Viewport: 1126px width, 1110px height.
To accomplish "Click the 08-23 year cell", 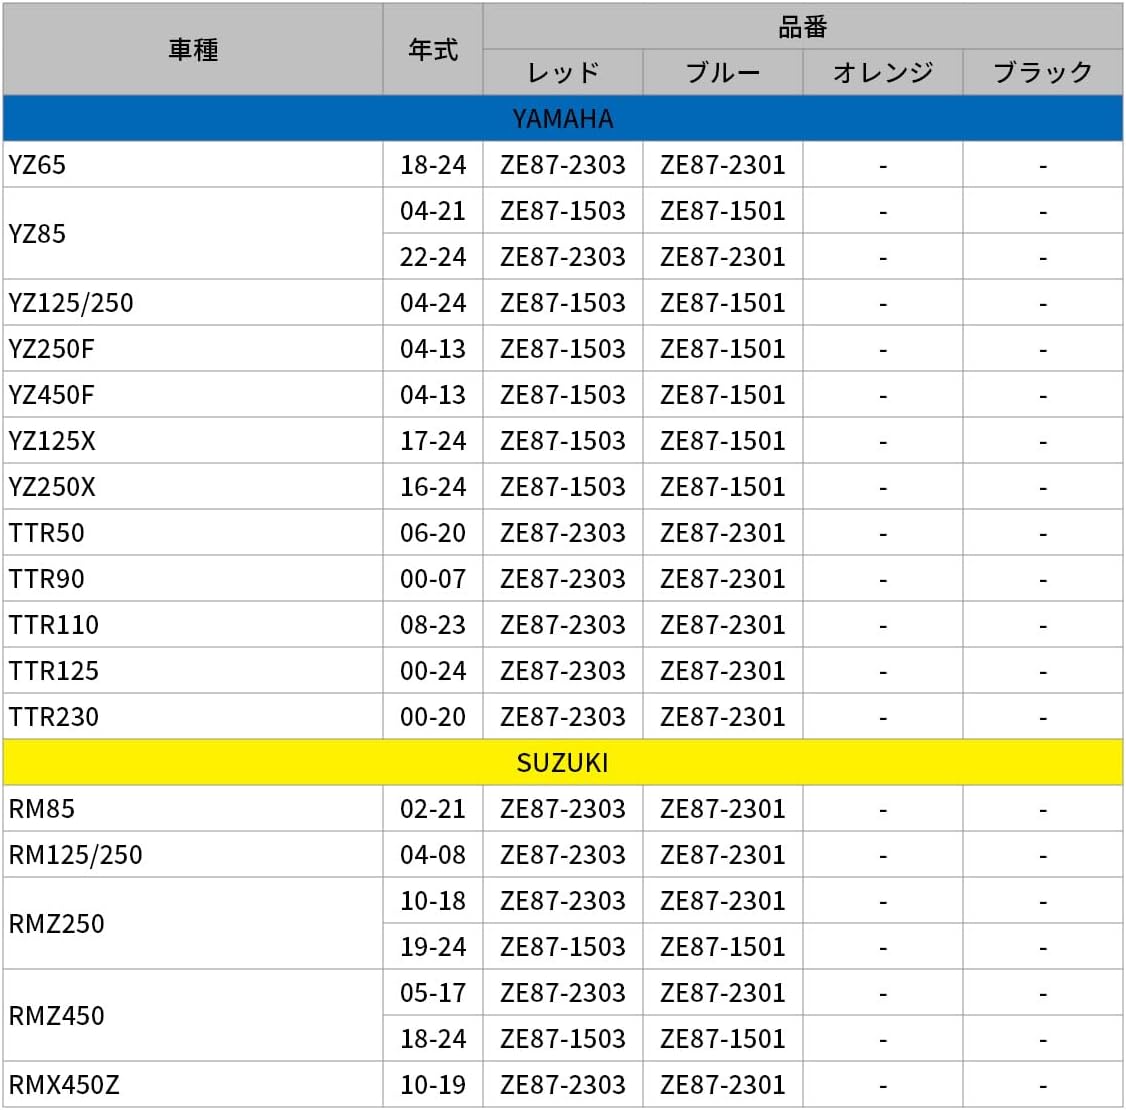I will [x=433, y=625].
